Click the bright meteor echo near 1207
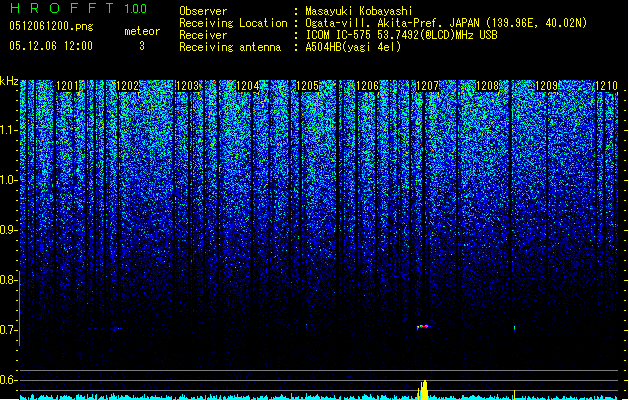This screenshot has width=629, height=400. 422,327
